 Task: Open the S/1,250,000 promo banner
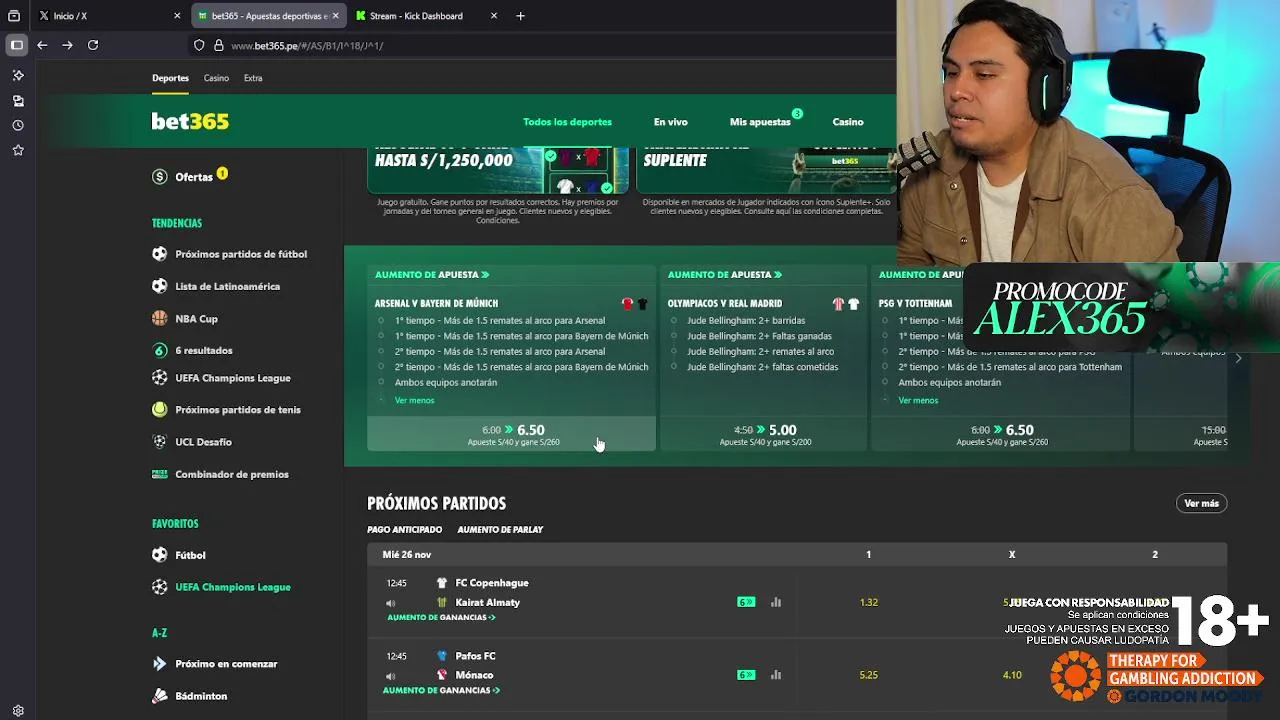pos(498,171)
